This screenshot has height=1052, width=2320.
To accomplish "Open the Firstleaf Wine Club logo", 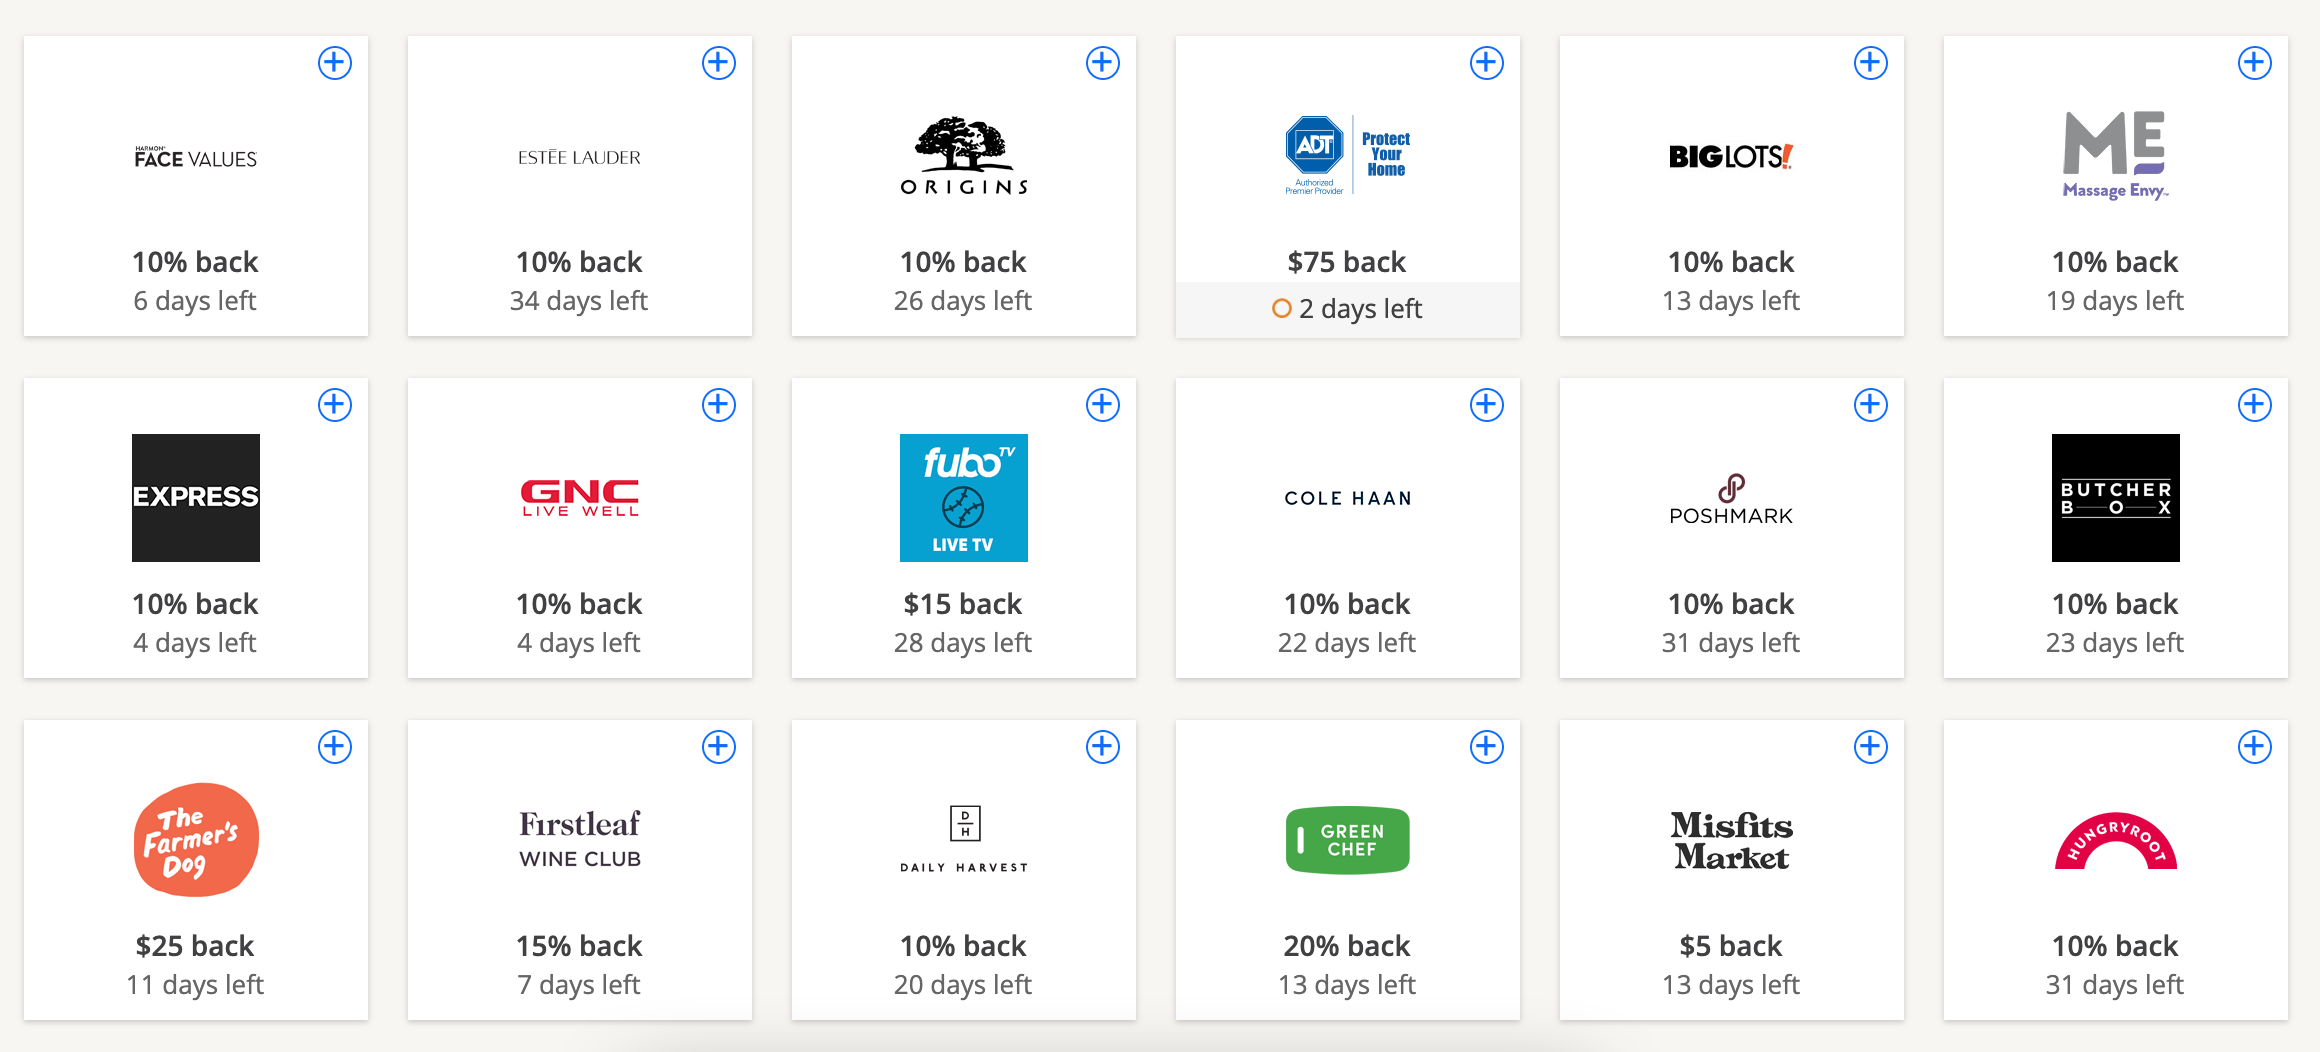I will pyautogui.click(x=580, y=839).
